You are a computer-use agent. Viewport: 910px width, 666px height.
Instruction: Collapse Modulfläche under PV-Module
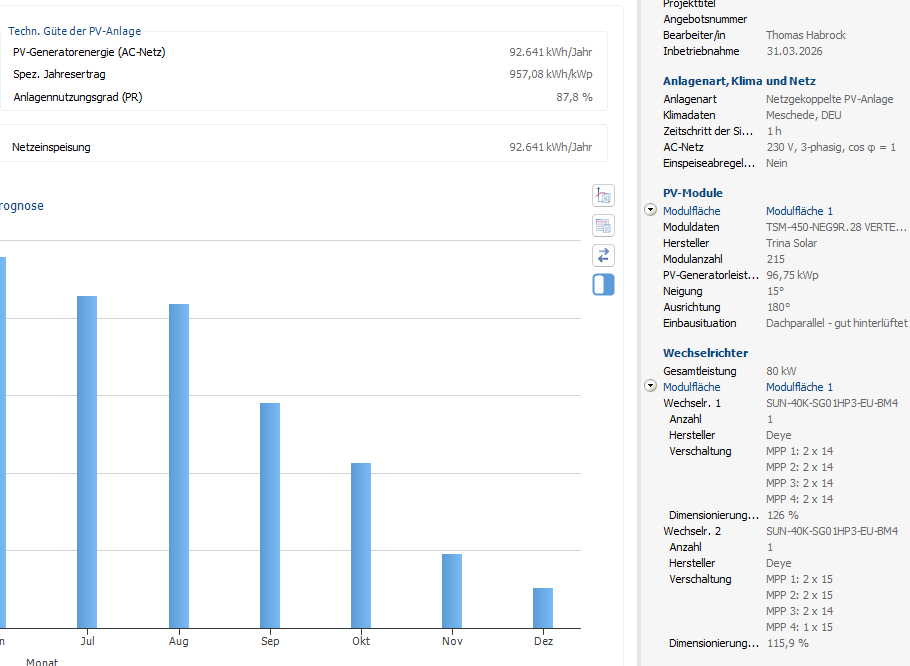pos(651,211)
